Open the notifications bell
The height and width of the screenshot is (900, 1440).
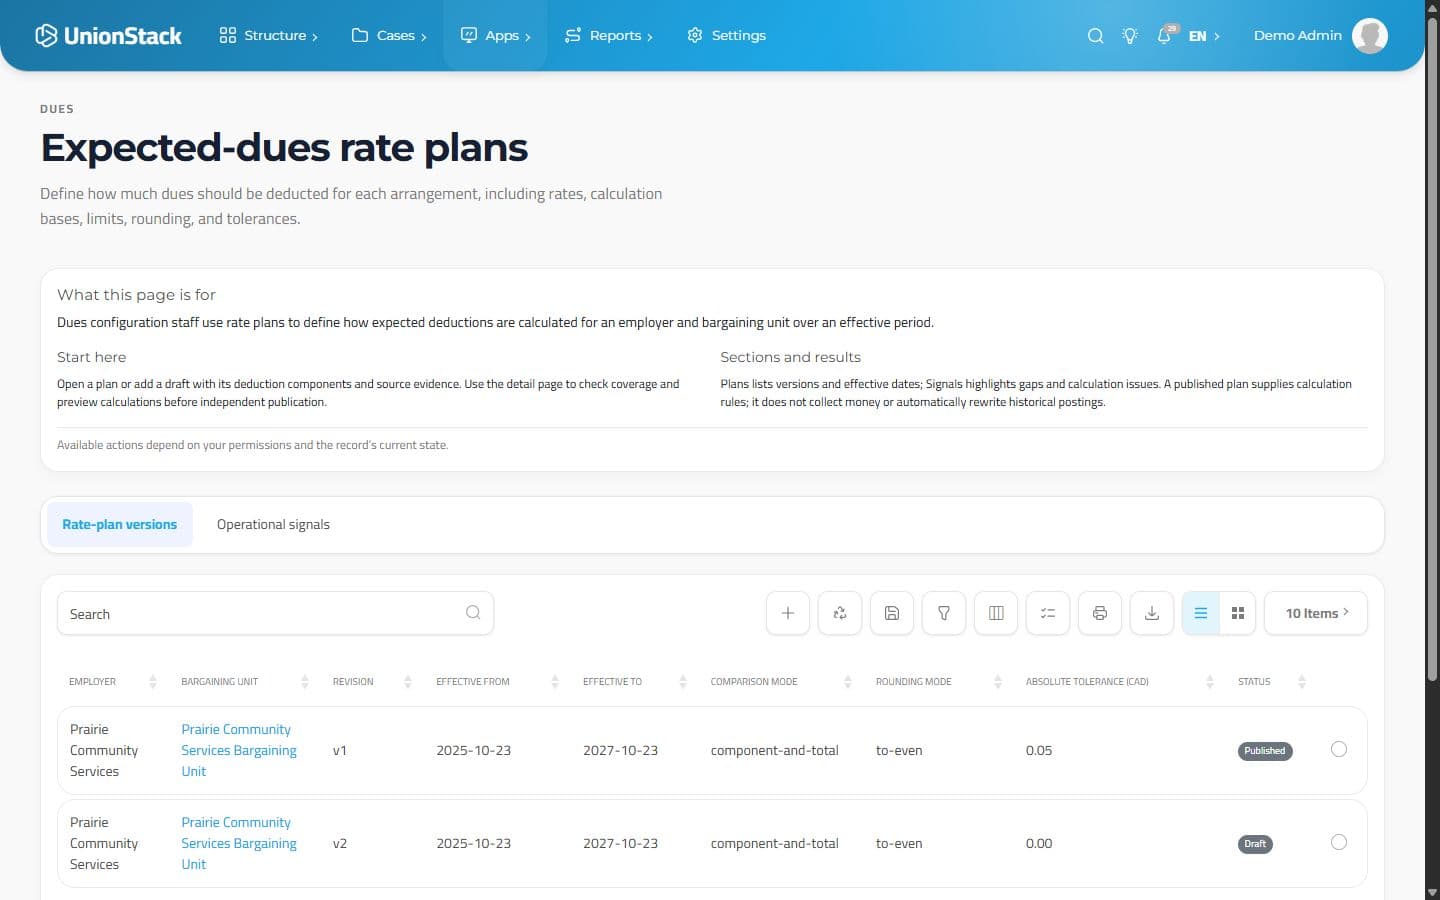pos(1165,36)
